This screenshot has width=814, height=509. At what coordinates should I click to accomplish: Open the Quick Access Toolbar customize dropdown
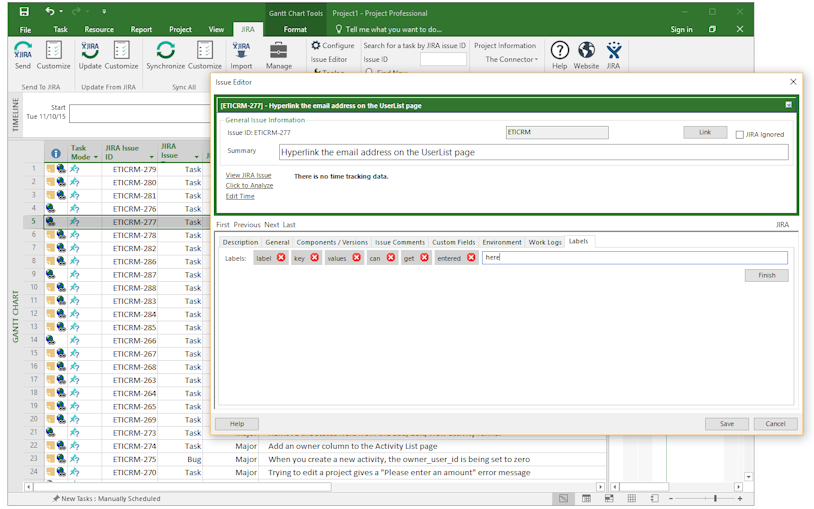pyautogui.click(x=104, y=11)
